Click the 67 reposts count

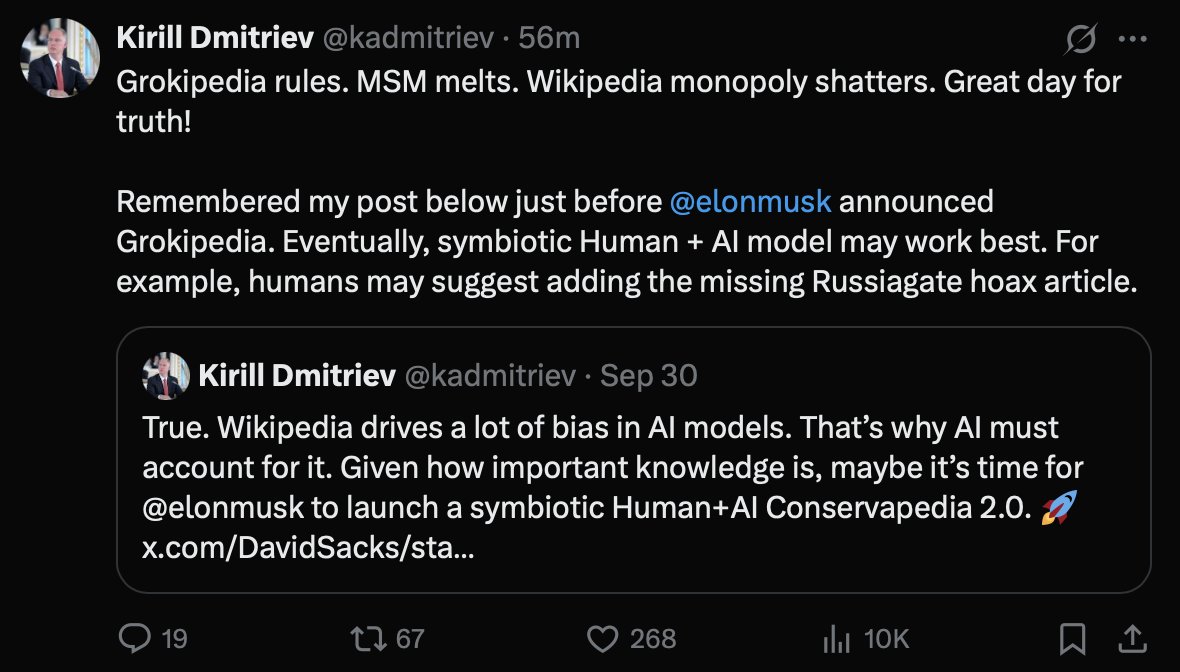tap(410, 638)
